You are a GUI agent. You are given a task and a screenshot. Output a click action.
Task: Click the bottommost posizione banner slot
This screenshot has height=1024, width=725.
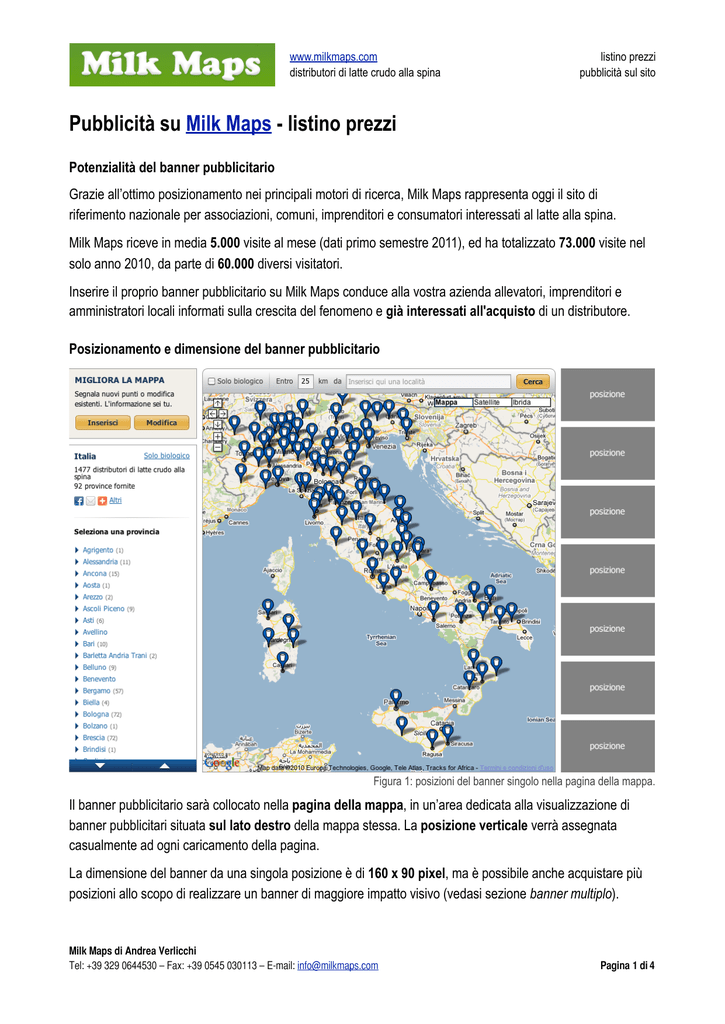(607, 746)
